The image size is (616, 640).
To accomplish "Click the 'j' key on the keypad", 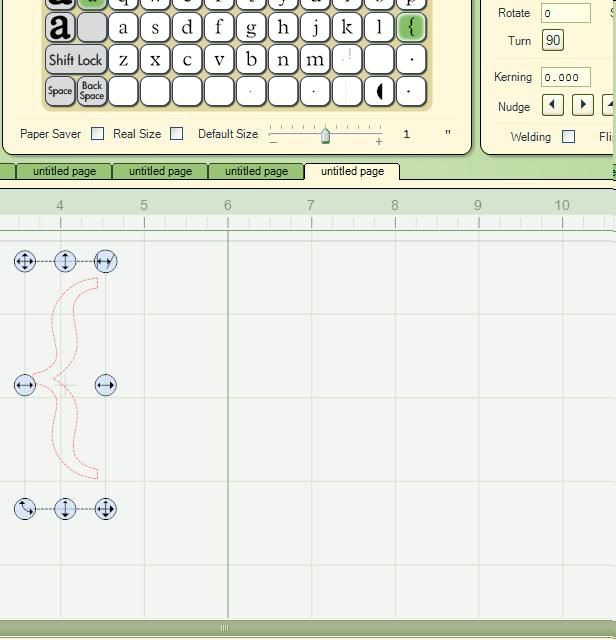I will tap(315, 27).
